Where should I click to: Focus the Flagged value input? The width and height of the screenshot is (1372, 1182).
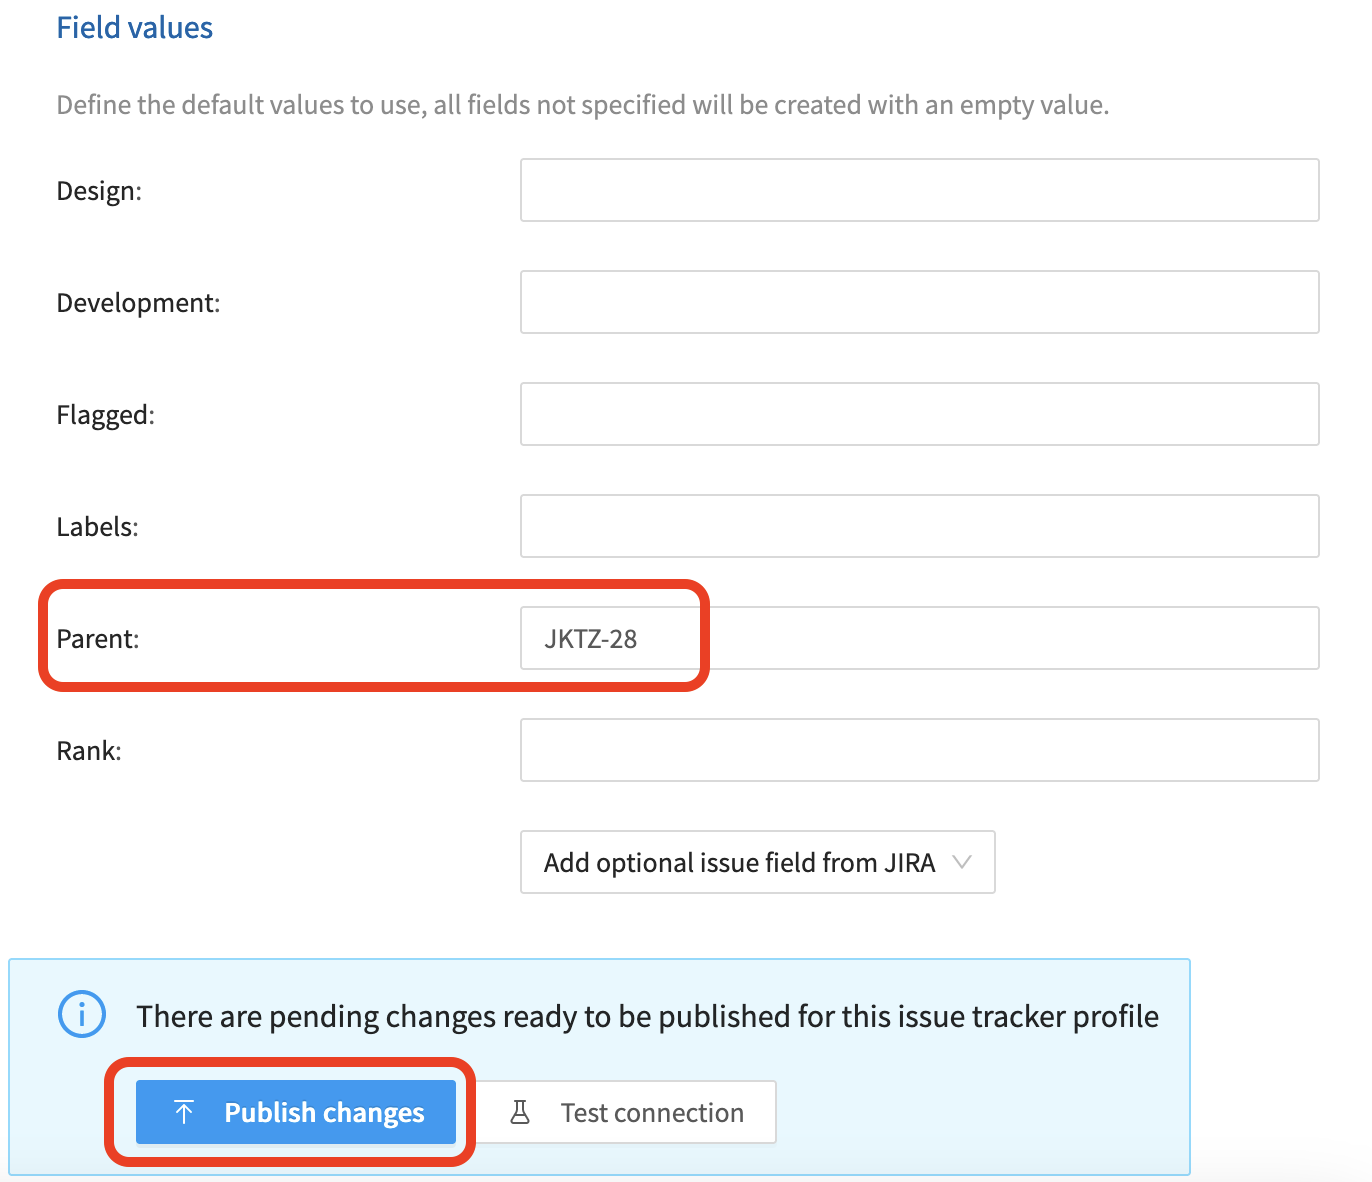coord(919,414)
